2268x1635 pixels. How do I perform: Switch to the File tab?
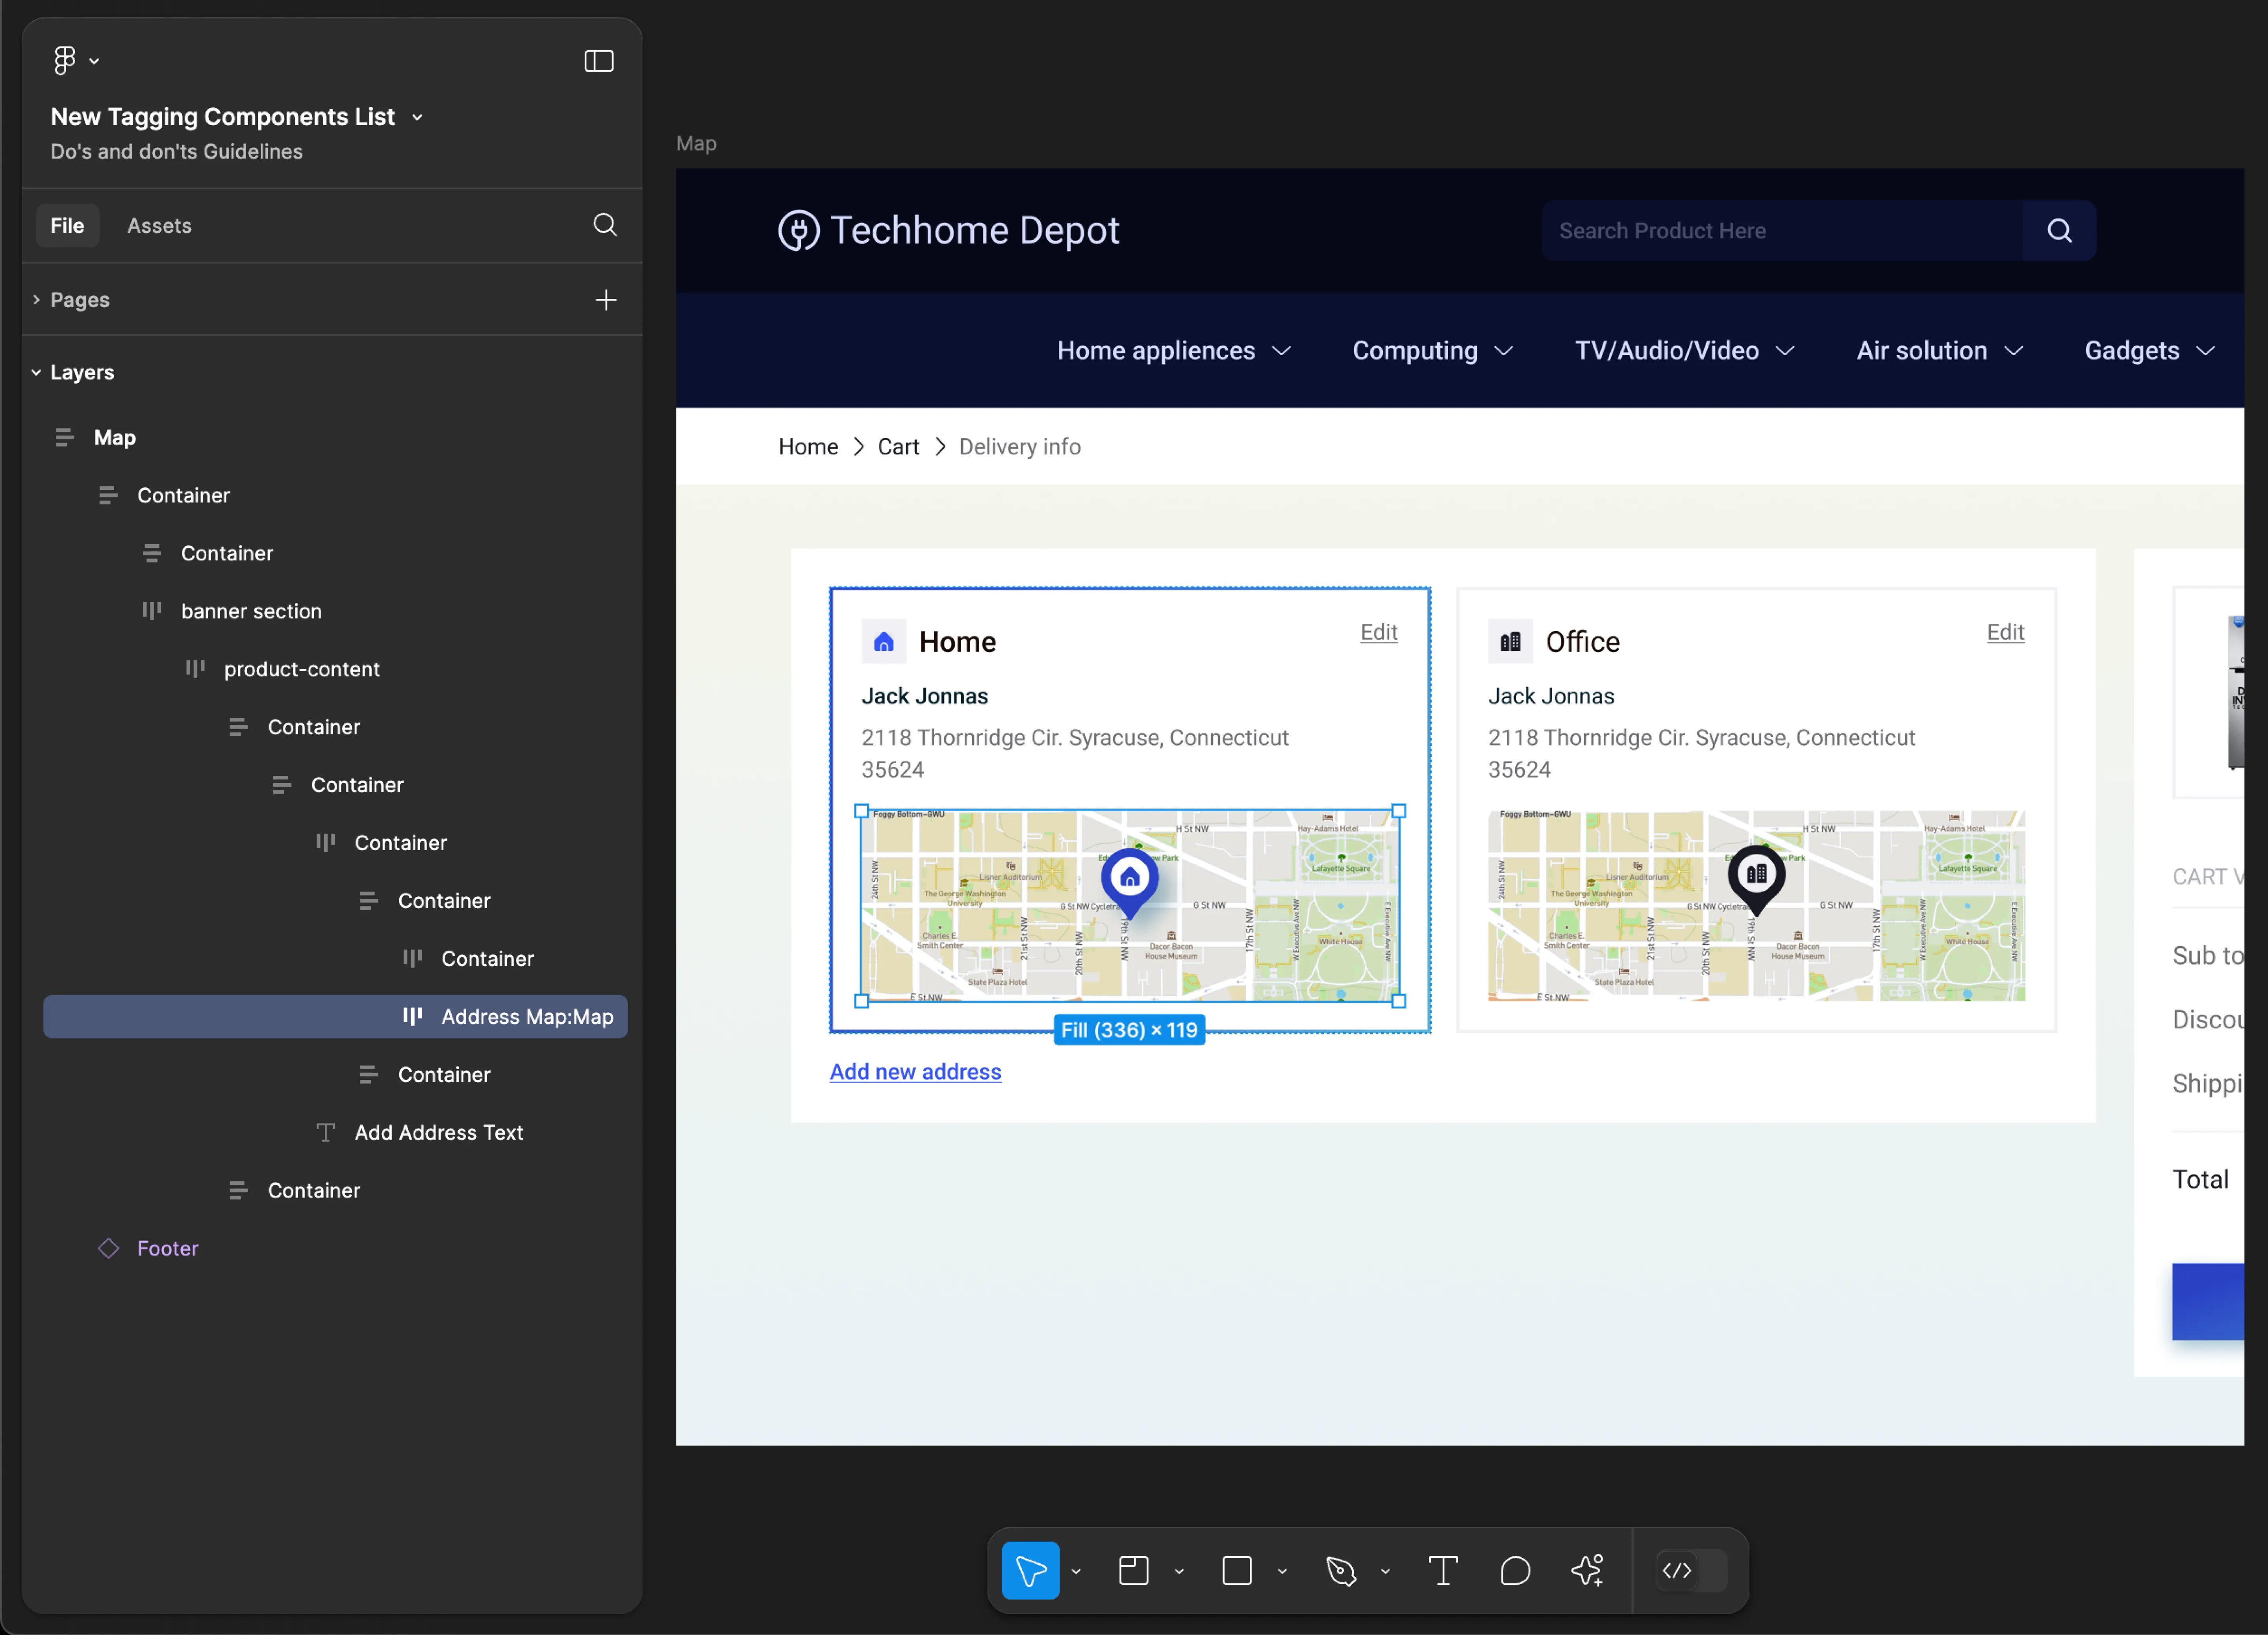coord(67,226)
